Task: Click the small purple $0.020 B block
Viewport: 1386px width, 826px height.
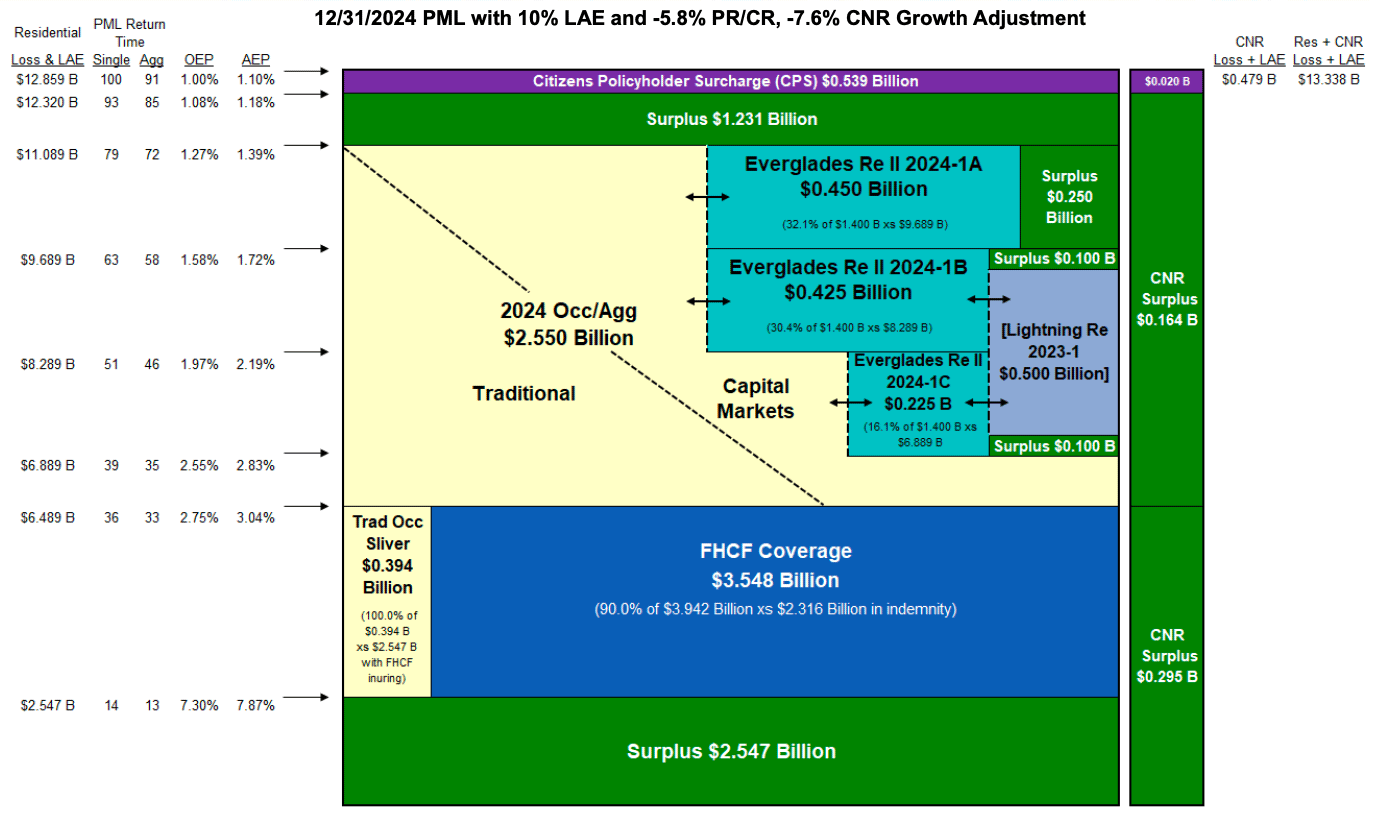Action: click(1166, 81)
